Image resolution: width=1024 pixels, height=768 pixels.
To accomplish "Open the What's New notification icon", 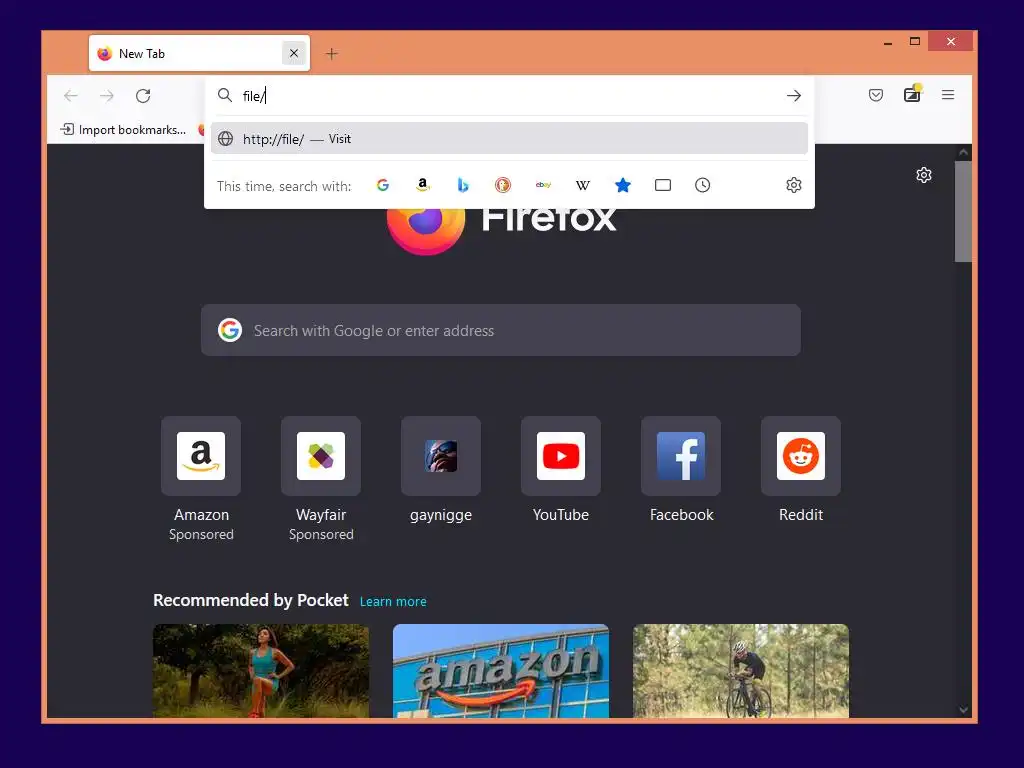I will tap(912, 95).
